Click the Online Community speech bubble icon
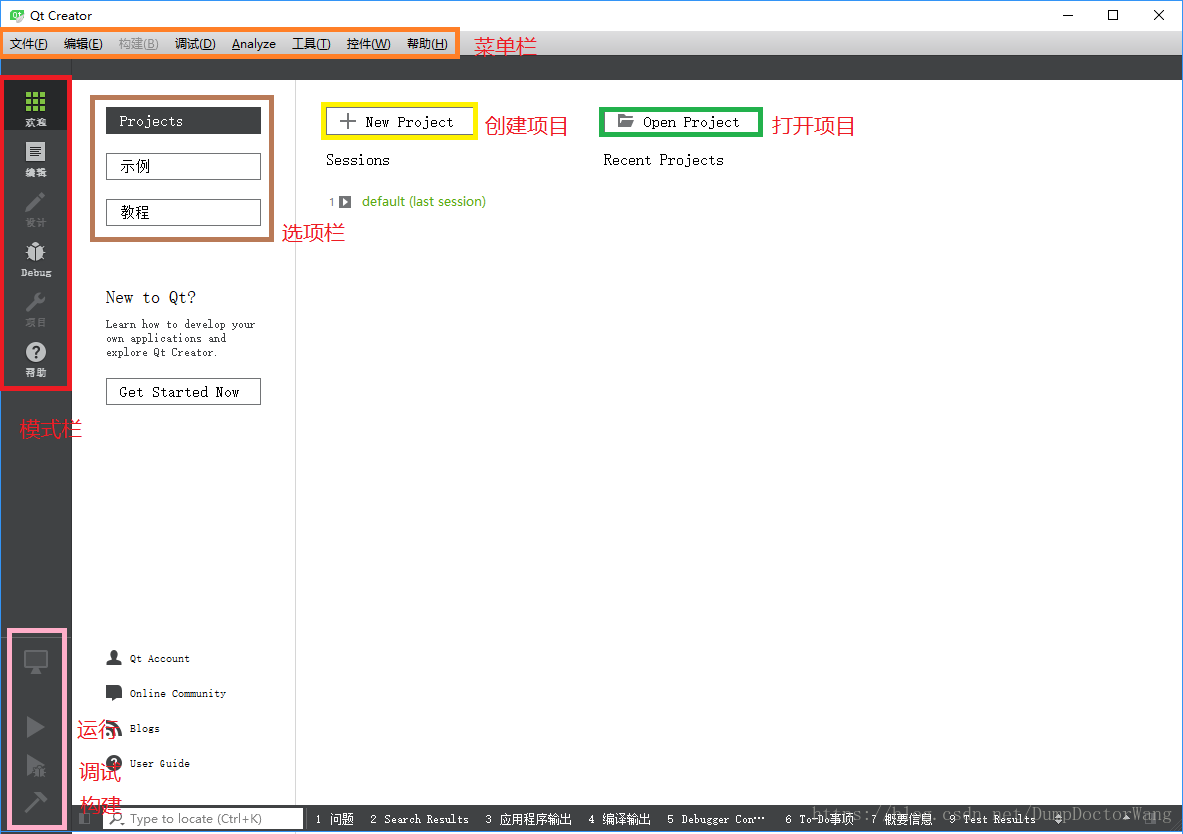Screen dimensions: 1183x834 (114, 693)
